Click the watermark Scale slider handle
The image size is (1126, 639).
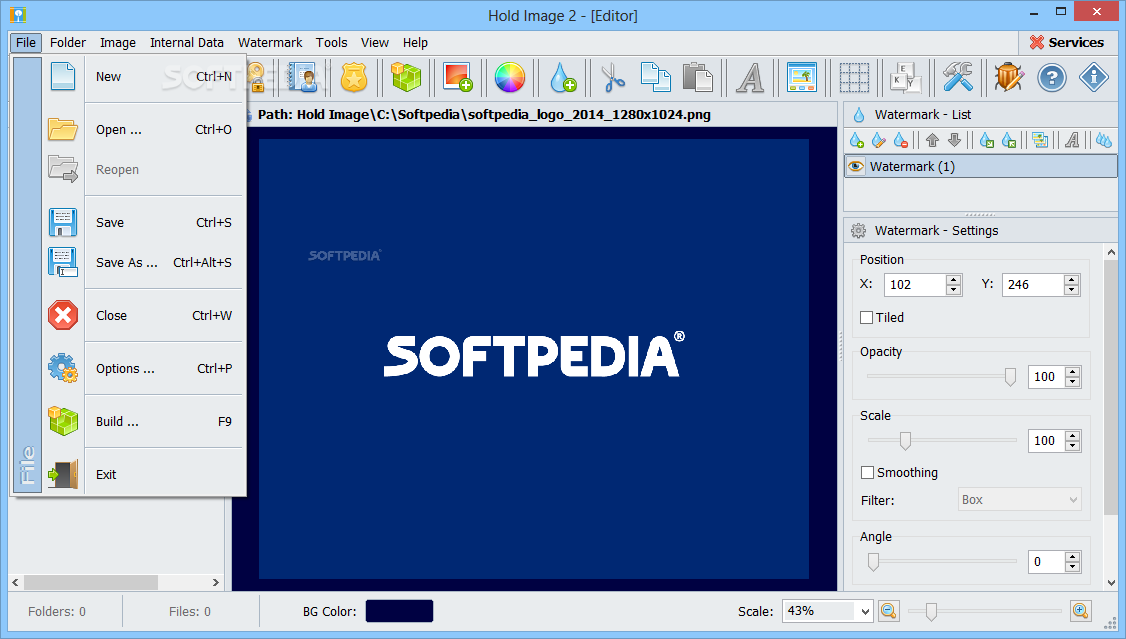tap(906, 441)
